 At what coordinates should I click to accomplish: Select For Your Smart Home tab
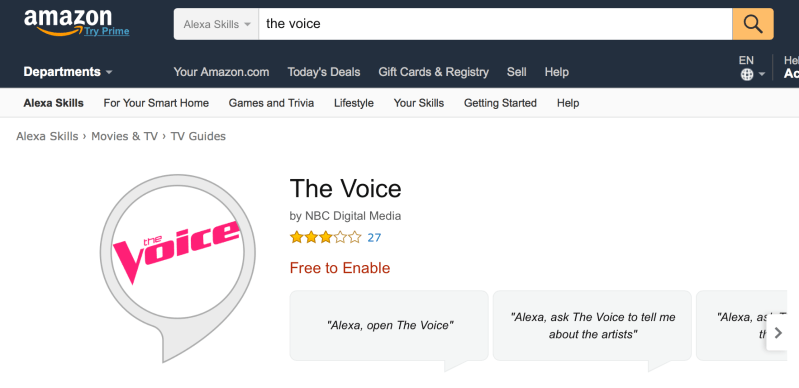point(156,103)
